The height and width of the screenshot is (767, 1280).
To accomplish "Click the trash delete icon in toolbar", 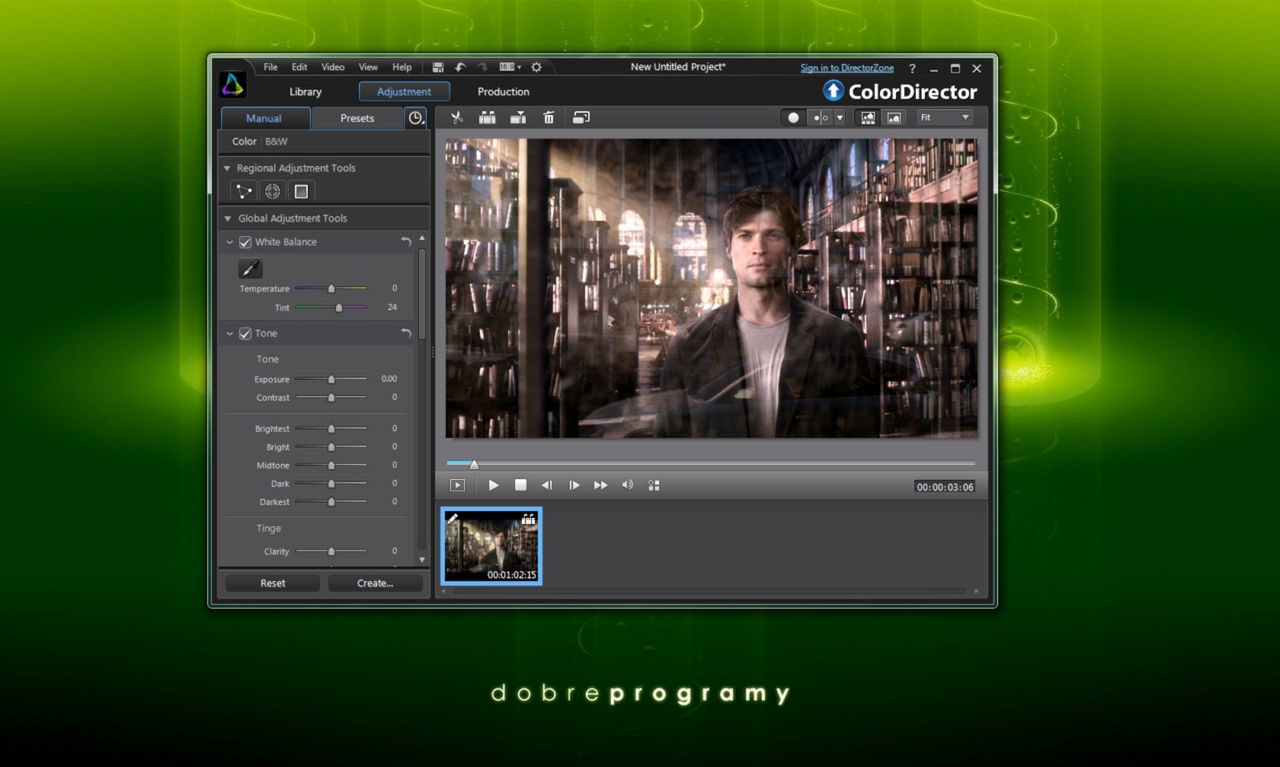I will (x=548, y=118).
